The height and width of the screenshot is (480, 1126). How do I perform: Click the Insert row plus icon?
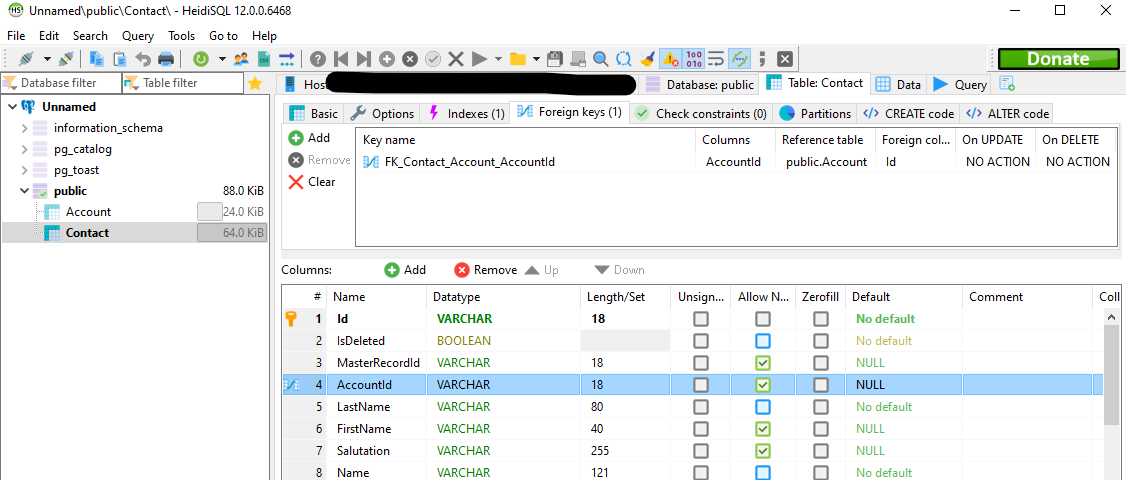tap(387, 59)
